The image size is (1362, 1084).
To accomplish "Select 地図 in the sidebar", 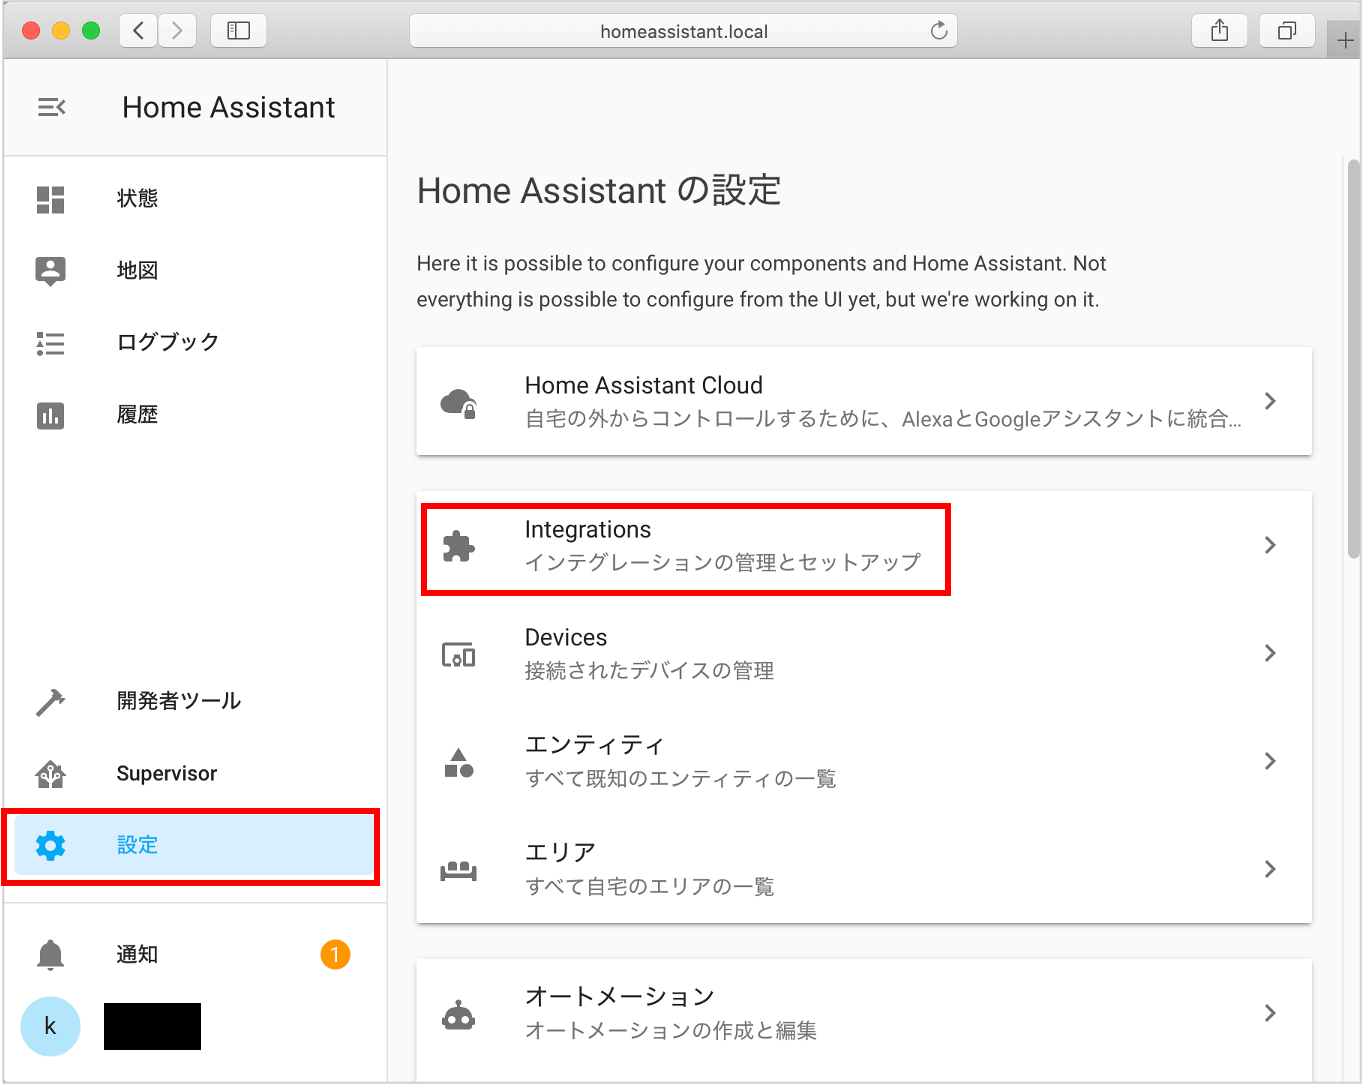I will (x=137, y=271).
